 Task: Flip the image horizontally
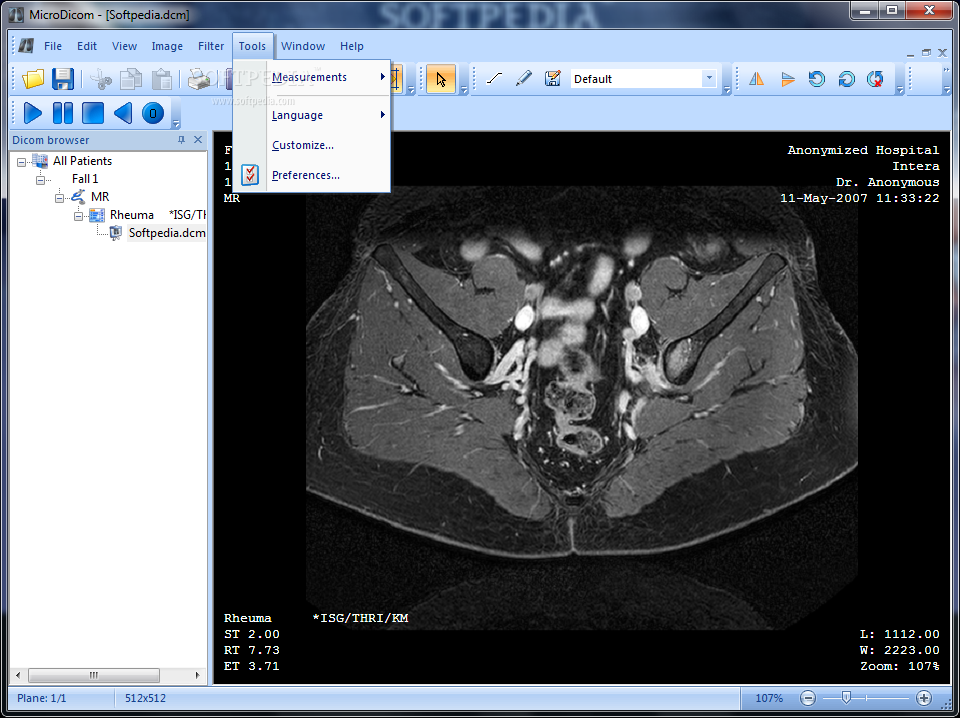[x=757, y=78]
